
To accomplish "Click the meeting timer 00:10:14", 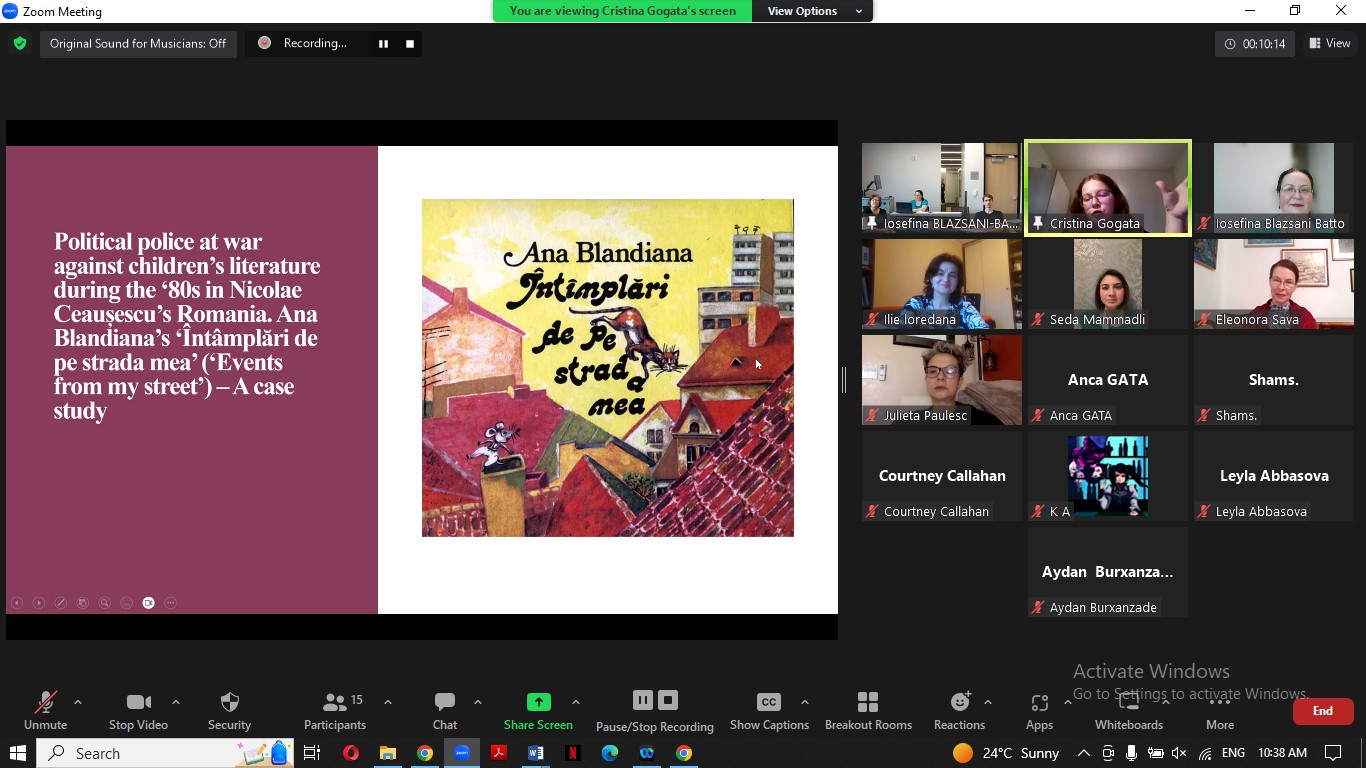I will [x=1255, y=43].
